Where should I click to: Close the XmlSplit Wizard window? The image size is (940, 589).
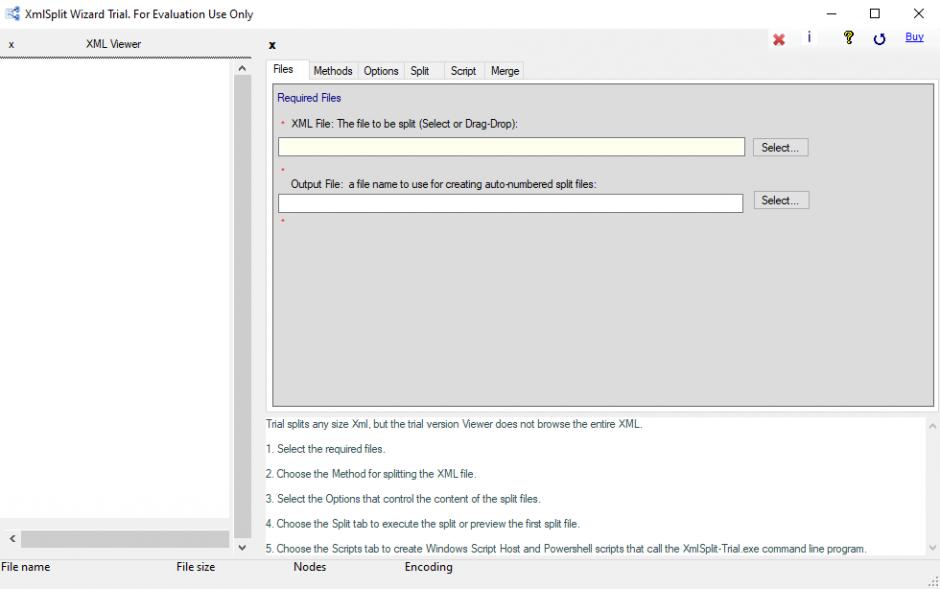click(918, 14)
